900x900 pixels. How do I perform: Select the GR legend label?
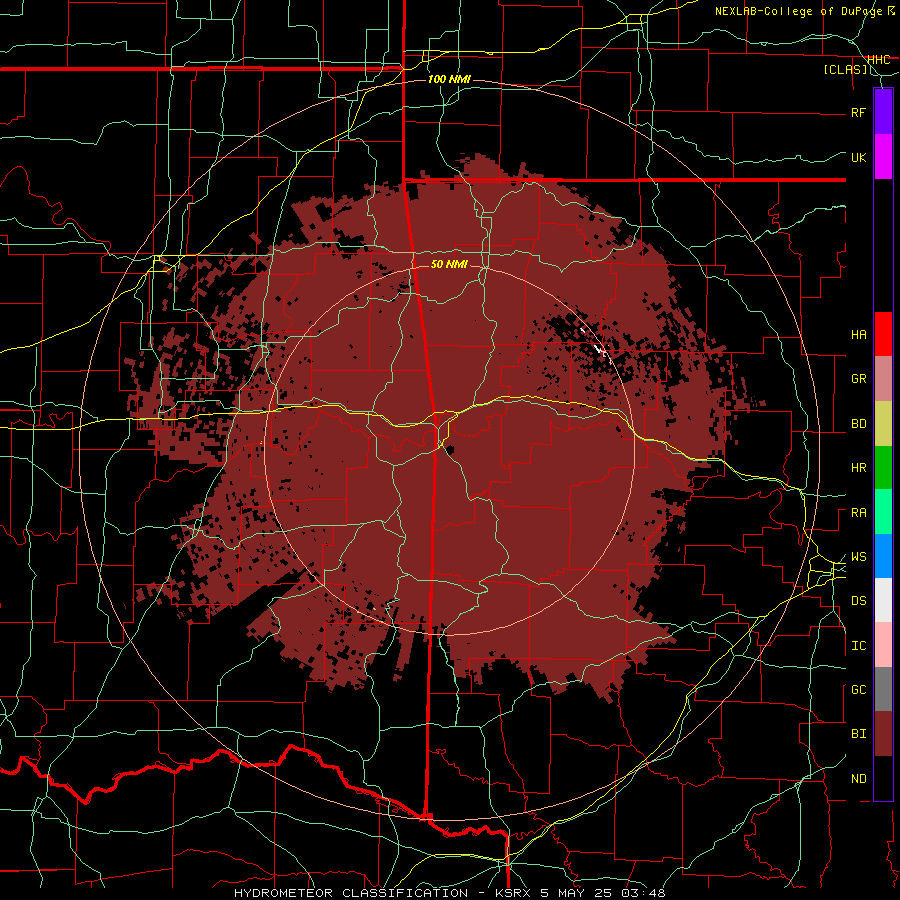858,379
